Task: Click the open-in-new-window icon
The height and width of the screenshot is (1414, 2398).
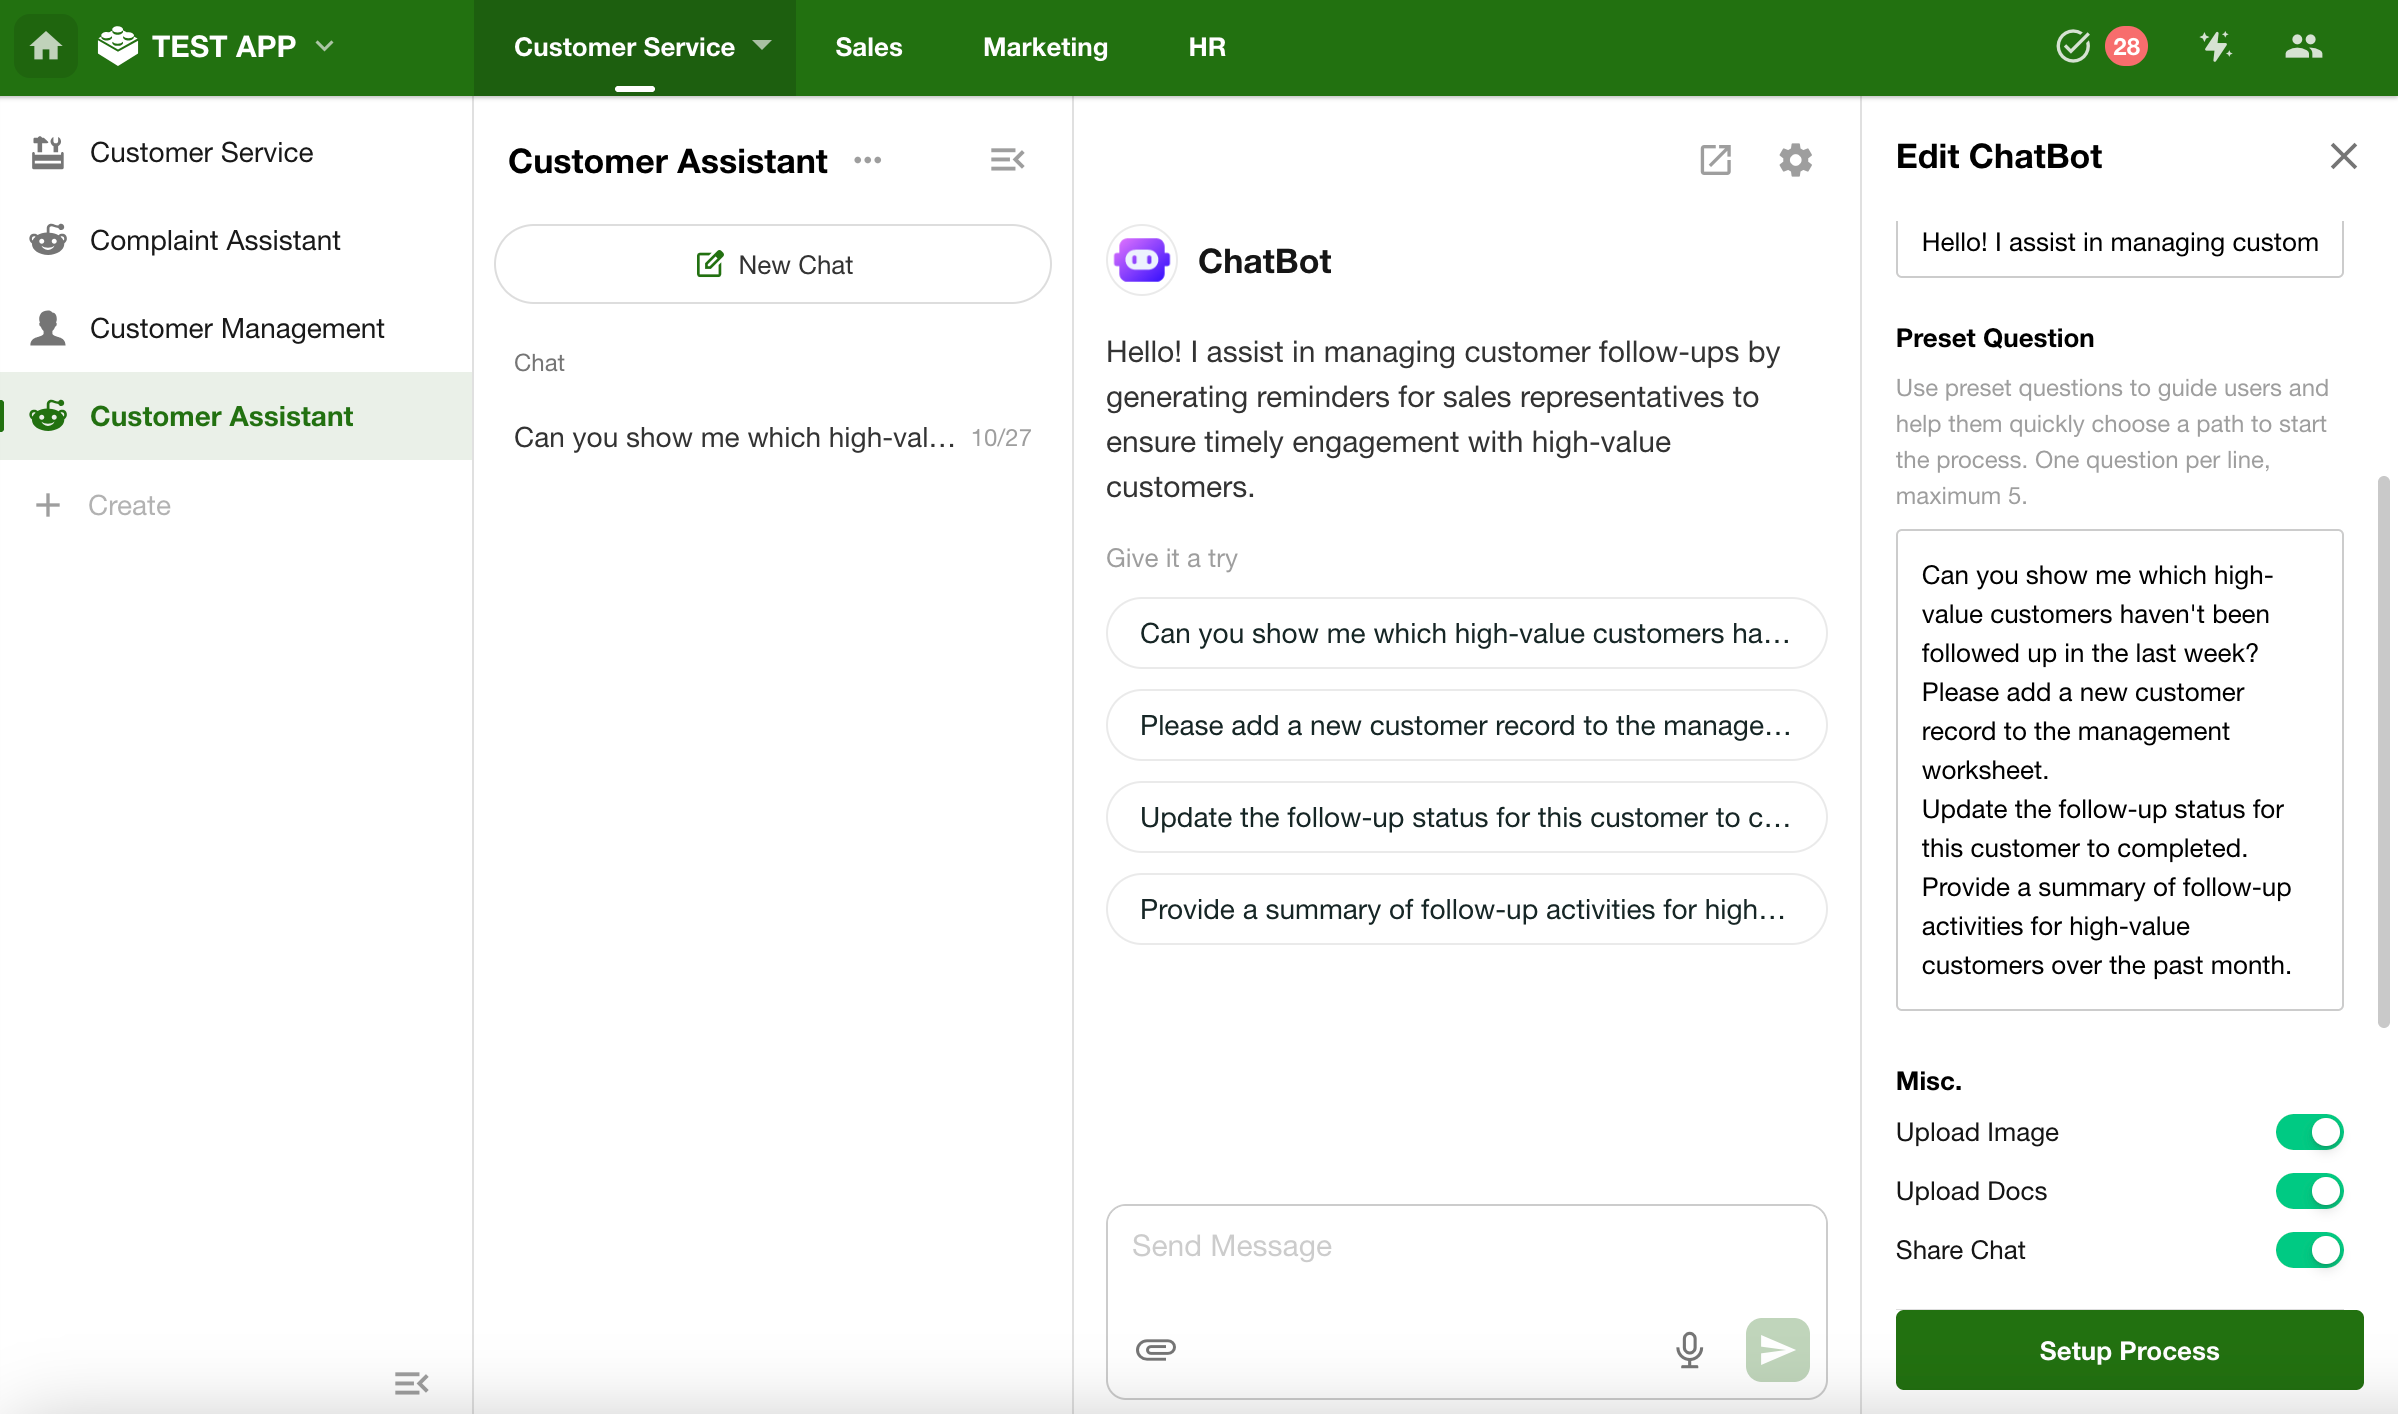Action: click(x=1715, y=160)
